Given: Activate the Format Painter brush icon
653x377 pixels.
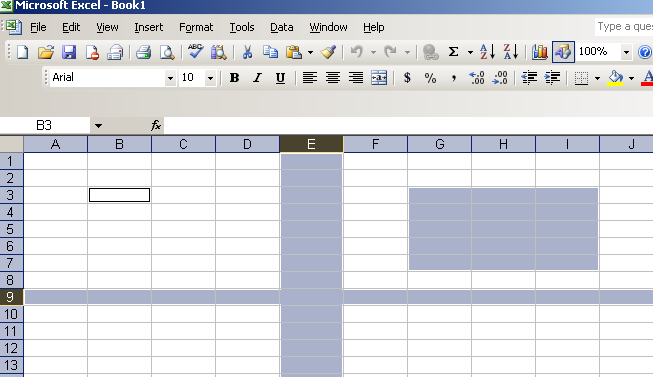Looking at the screenshot, I should [328, 52].
